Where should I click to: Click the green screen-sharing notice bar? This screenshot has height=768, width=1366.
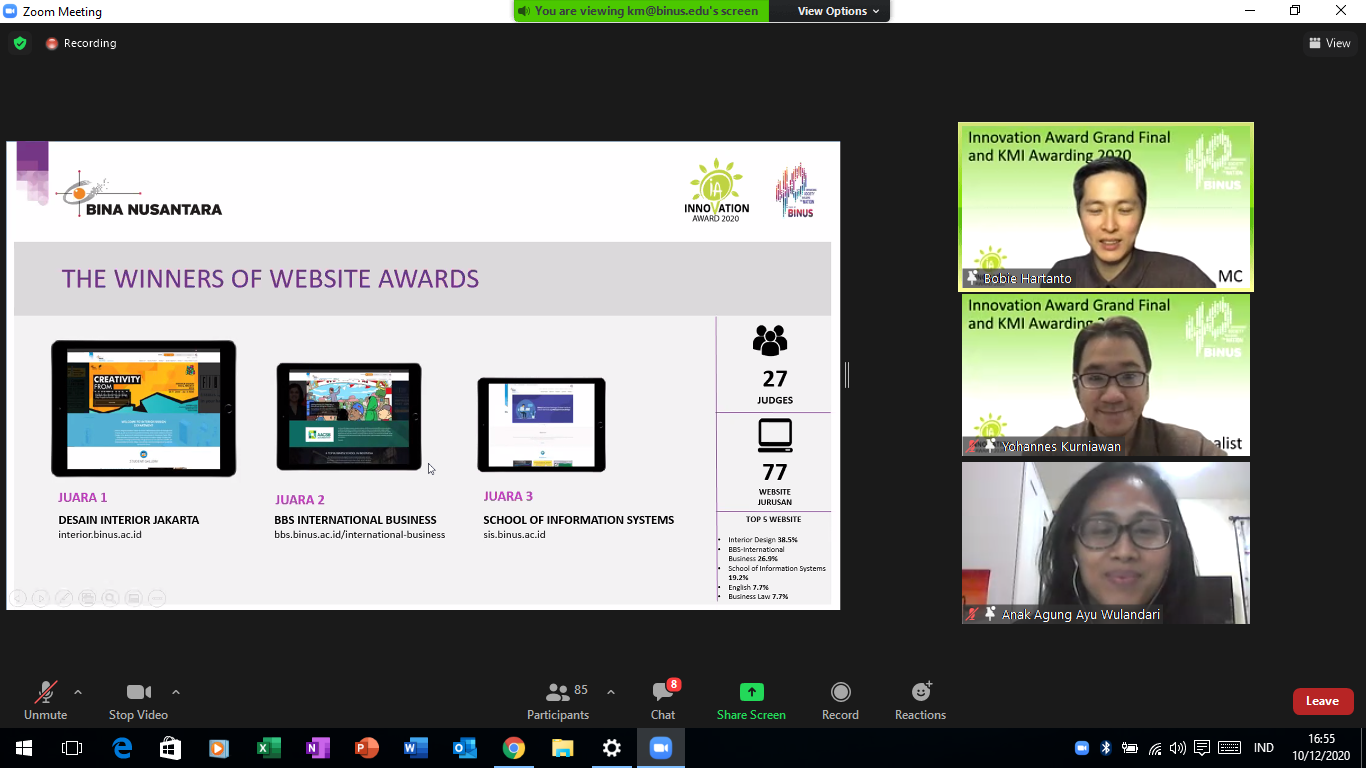[642, 11]
